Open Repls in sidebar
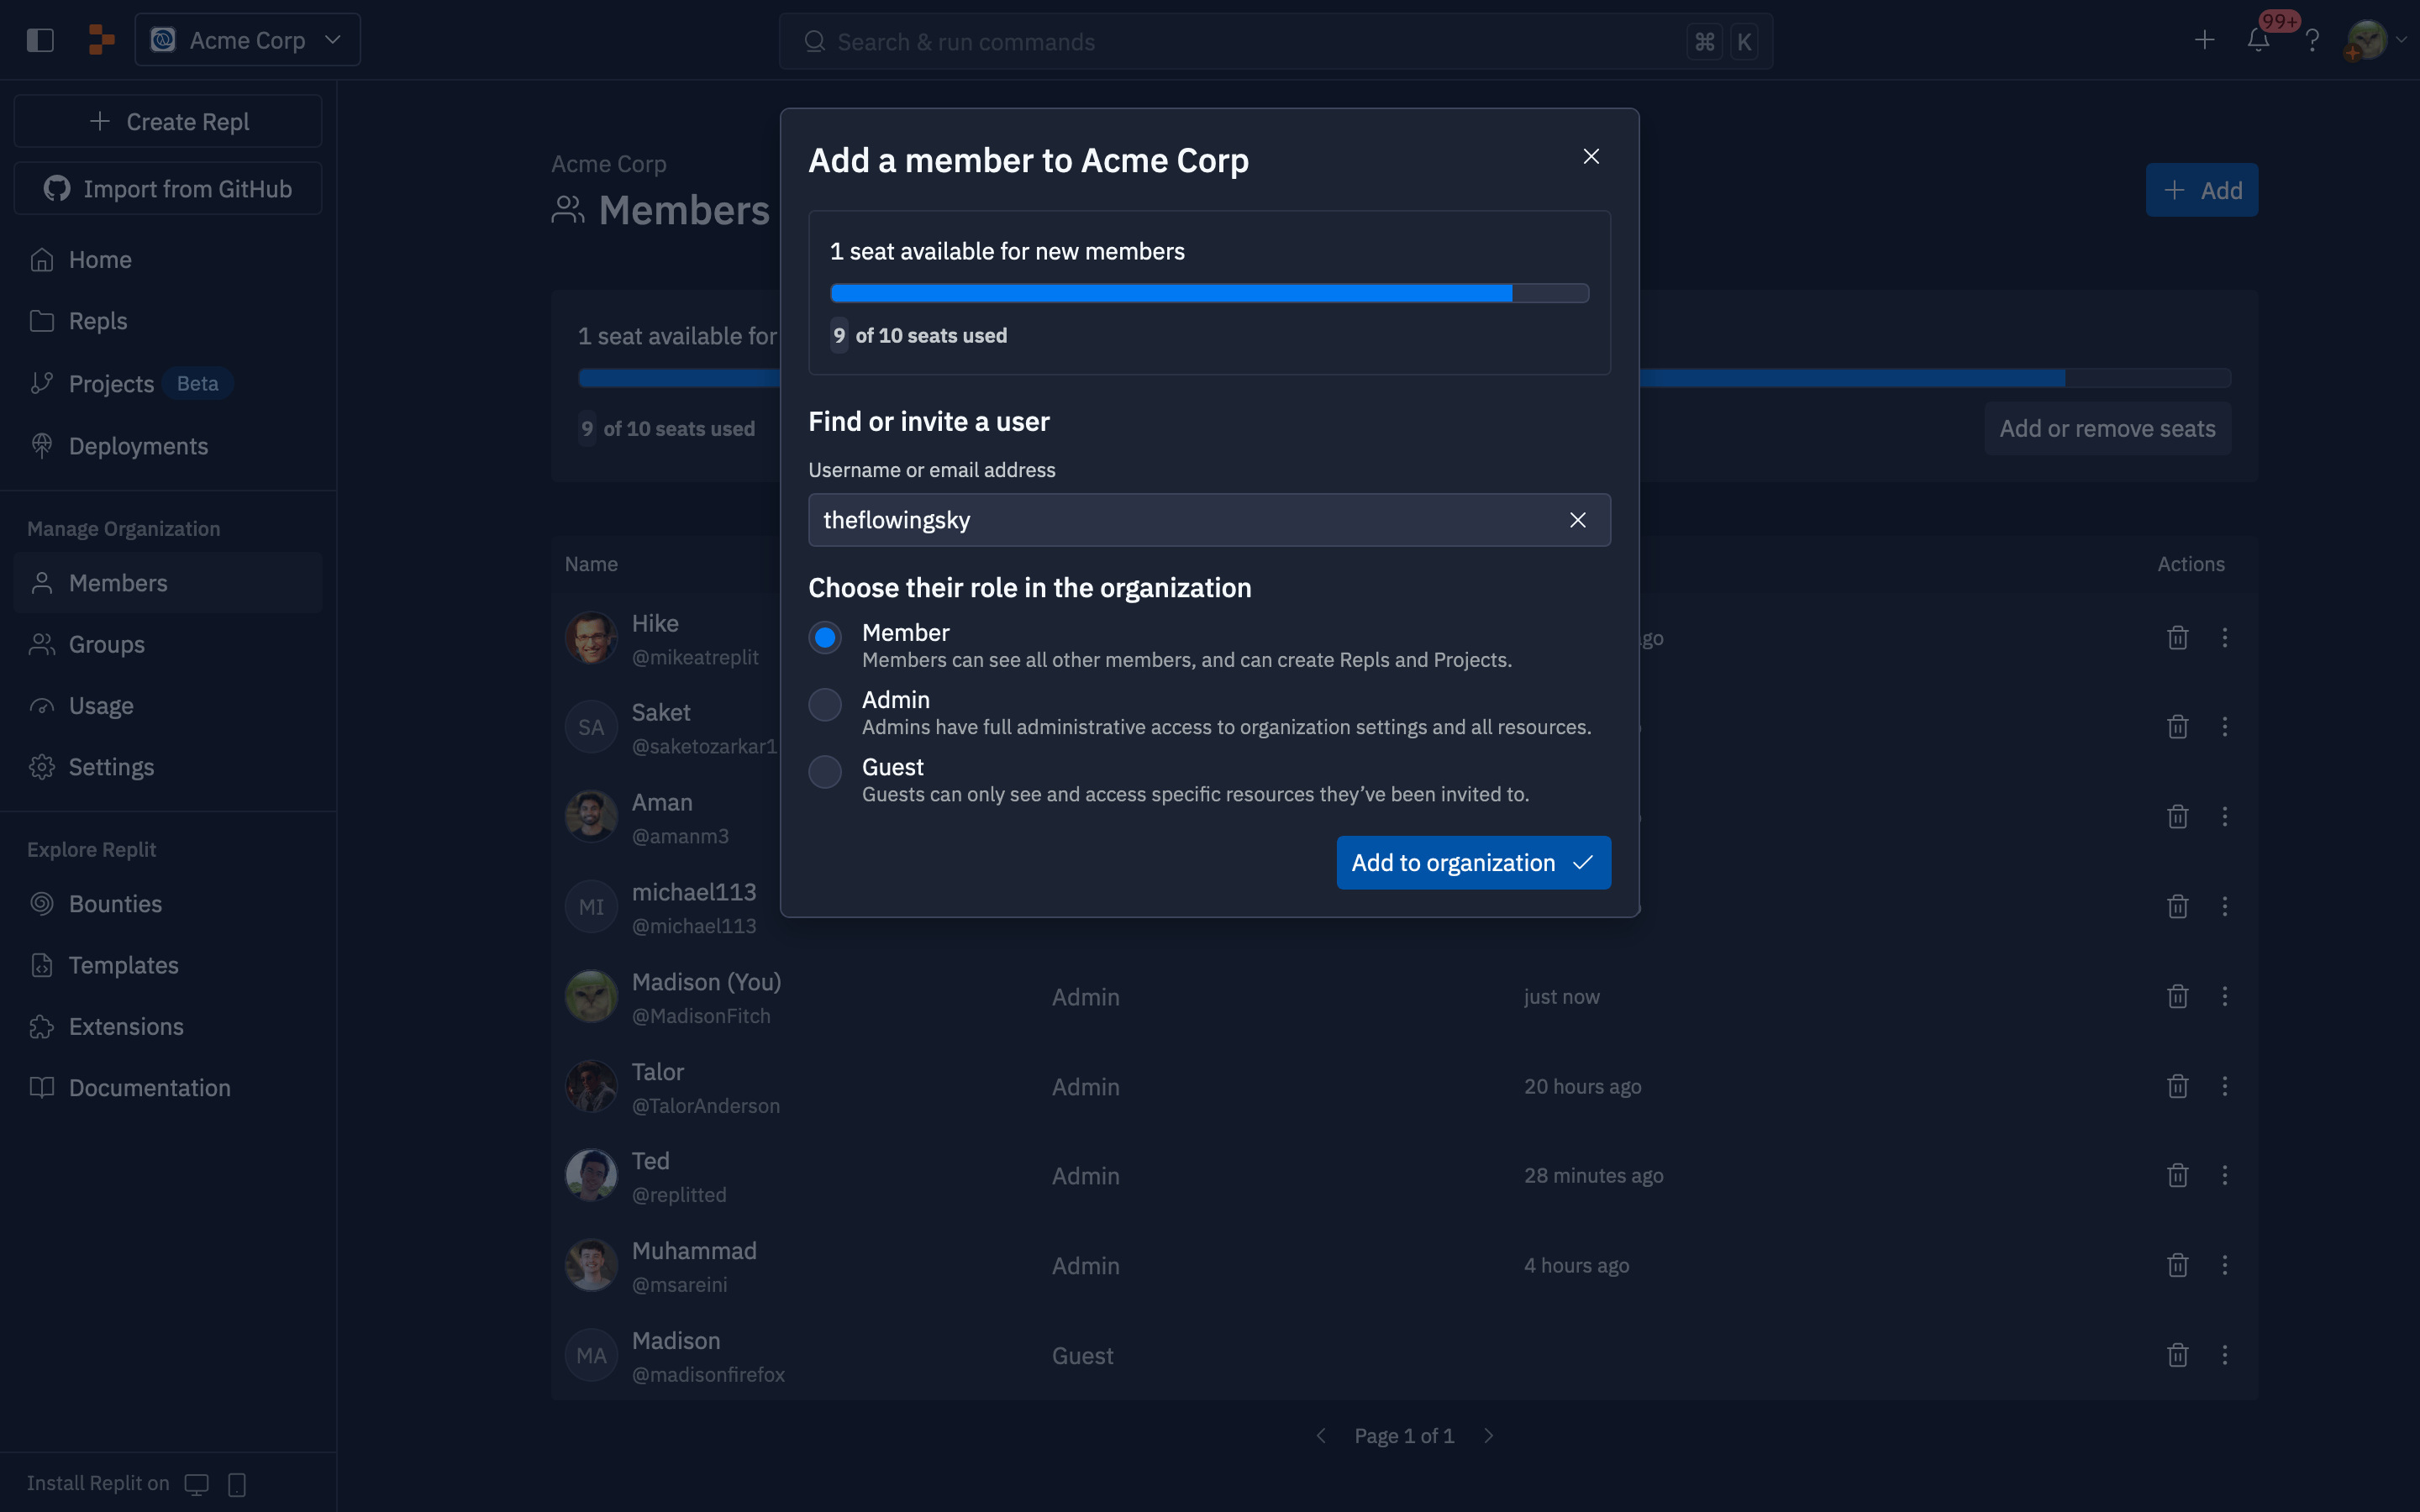 coord(168,321)
